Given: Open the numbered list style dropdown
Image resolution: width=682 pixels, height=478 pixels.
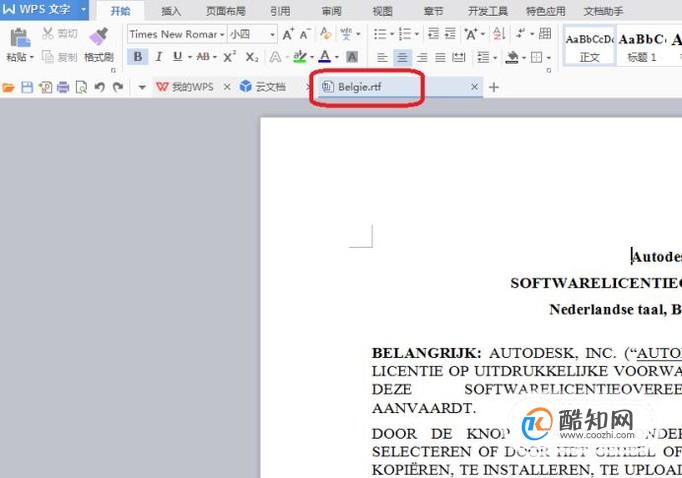Looking at the screenshot, I should [x=417, y=34].
